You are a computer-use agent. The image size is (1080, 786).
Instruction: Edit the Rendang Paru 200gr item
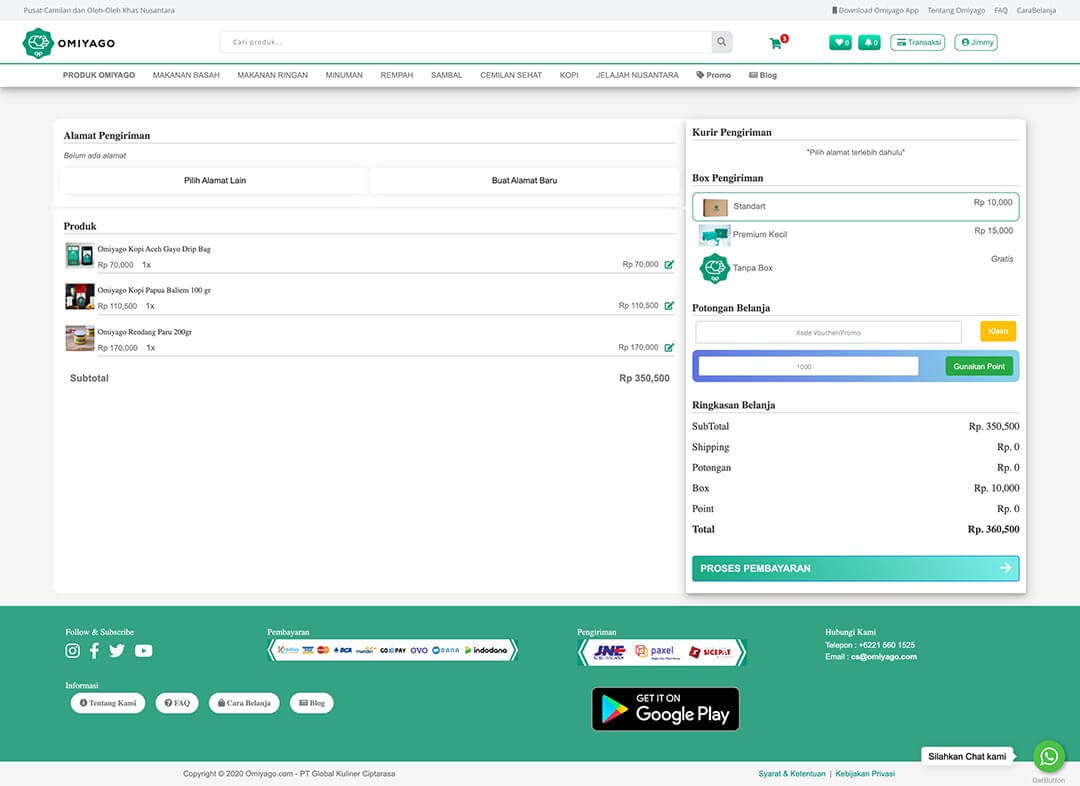pyautogui.click(x=669, y=348)
